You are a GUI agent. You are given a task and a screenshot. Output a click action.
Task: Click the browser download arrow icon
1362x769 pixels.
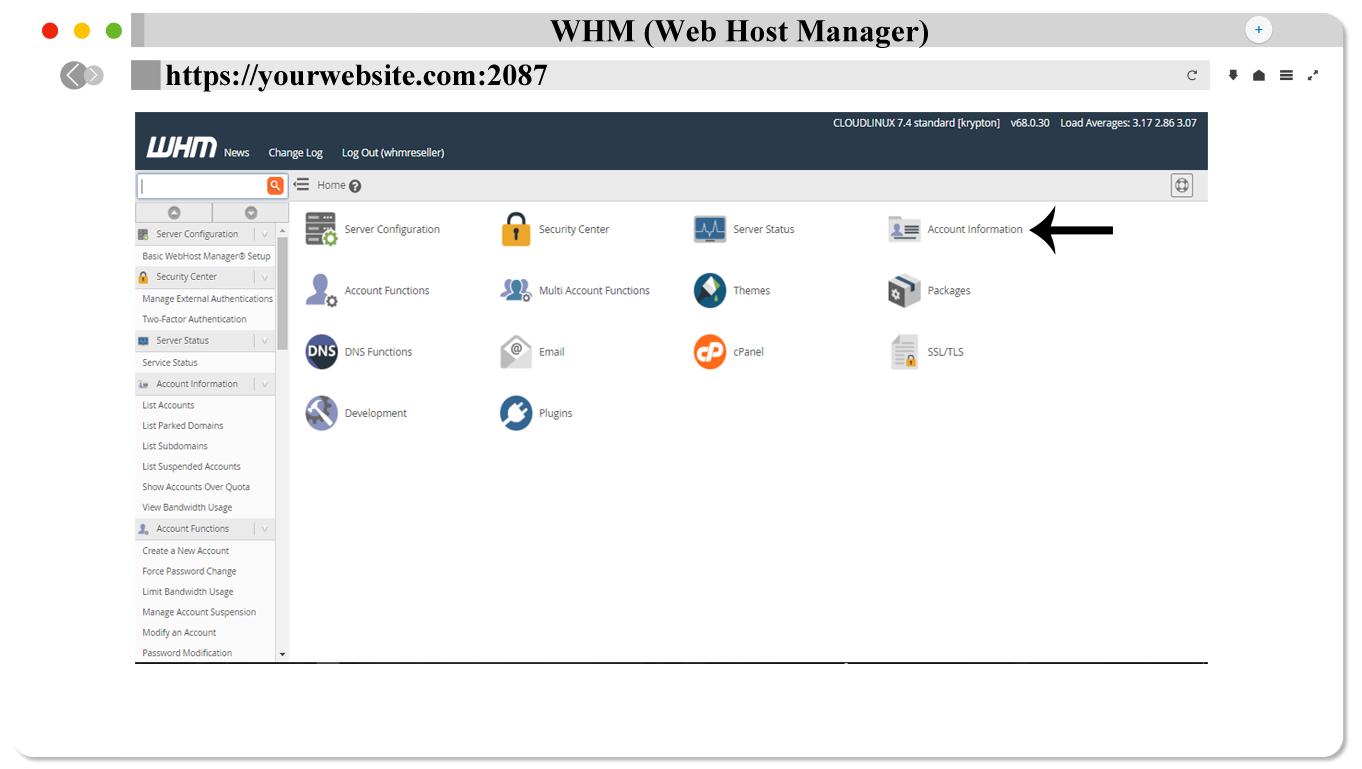click(1233, 75)
